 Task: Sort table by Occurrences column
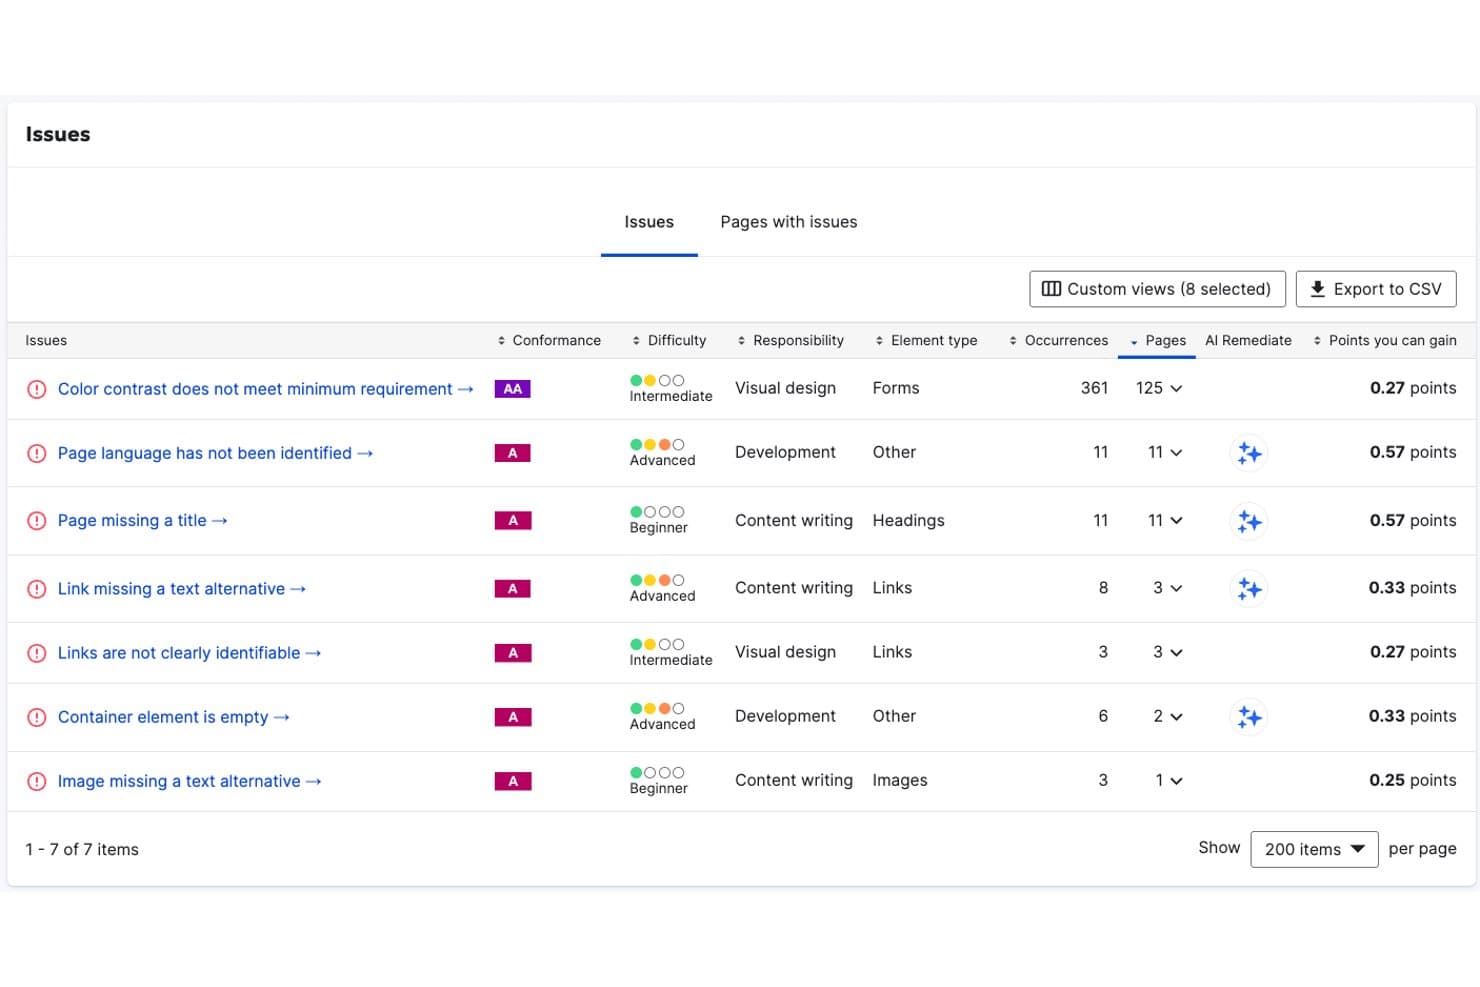click(1058, 340)
